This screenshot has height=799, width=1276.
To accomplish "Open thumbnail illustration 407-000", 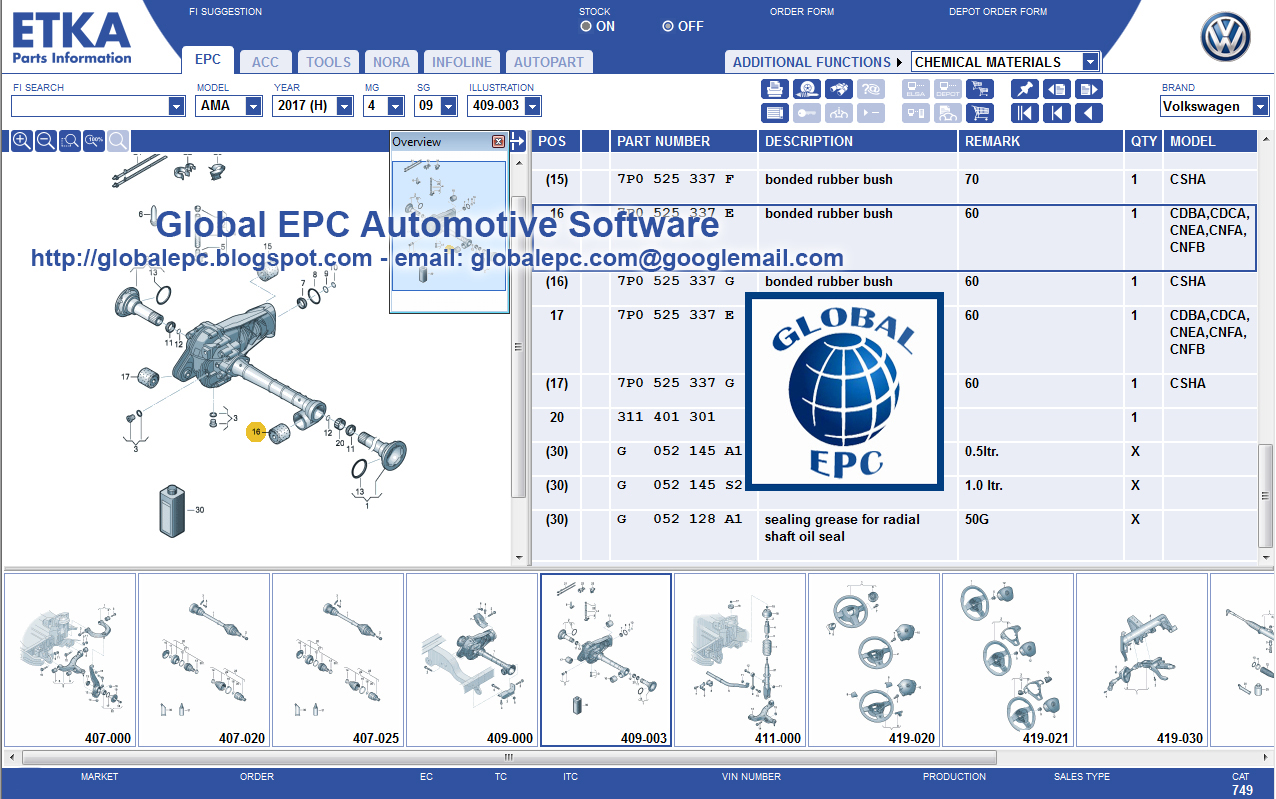I will coord(70,660).
